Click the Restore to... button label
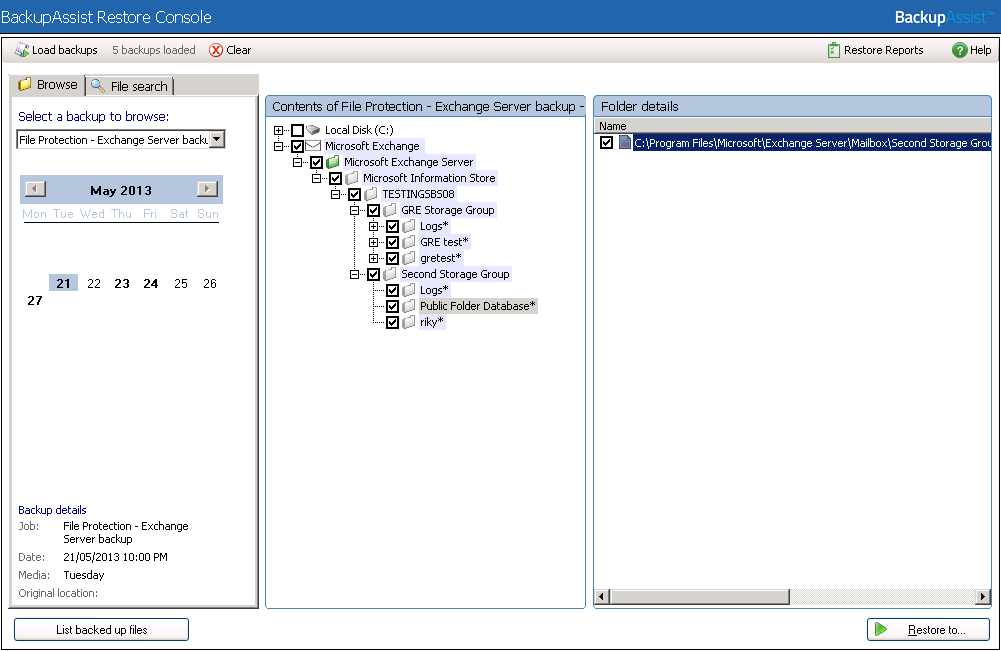The height and width of the screenshot is (651, 1001). 936,630
